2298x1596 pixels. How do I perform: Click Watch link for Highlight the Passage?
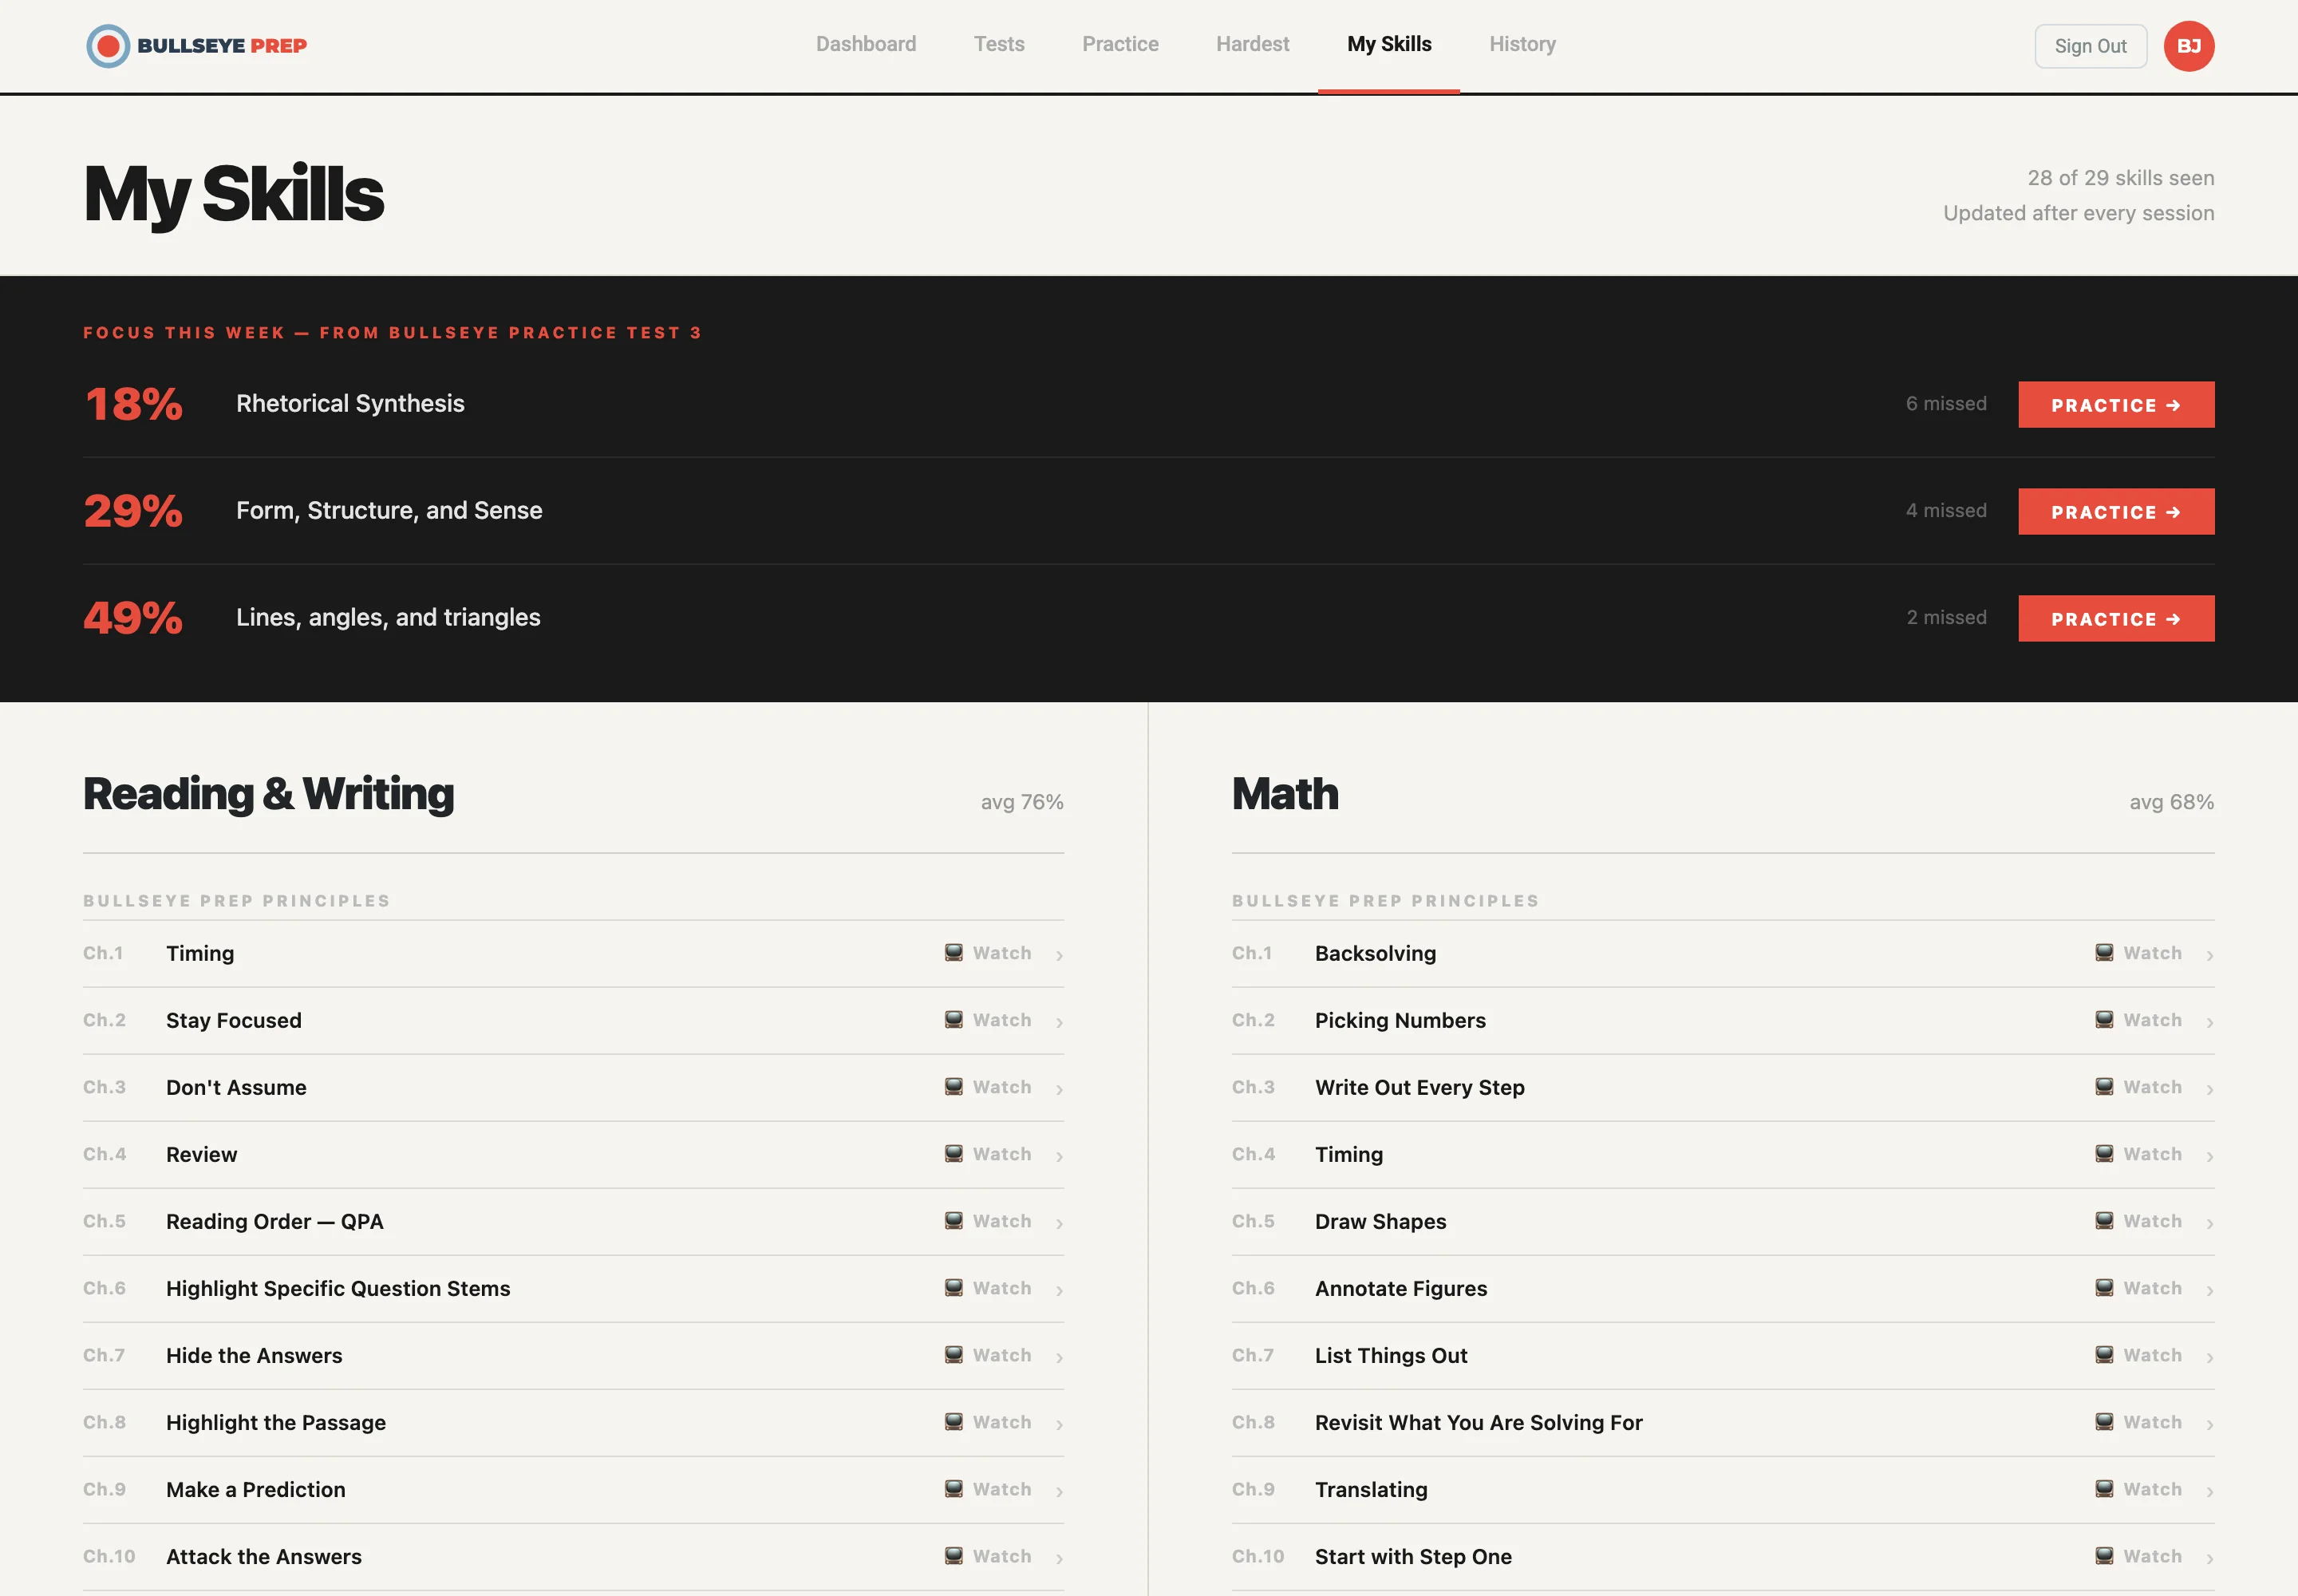click(x=1002, y=1422)
